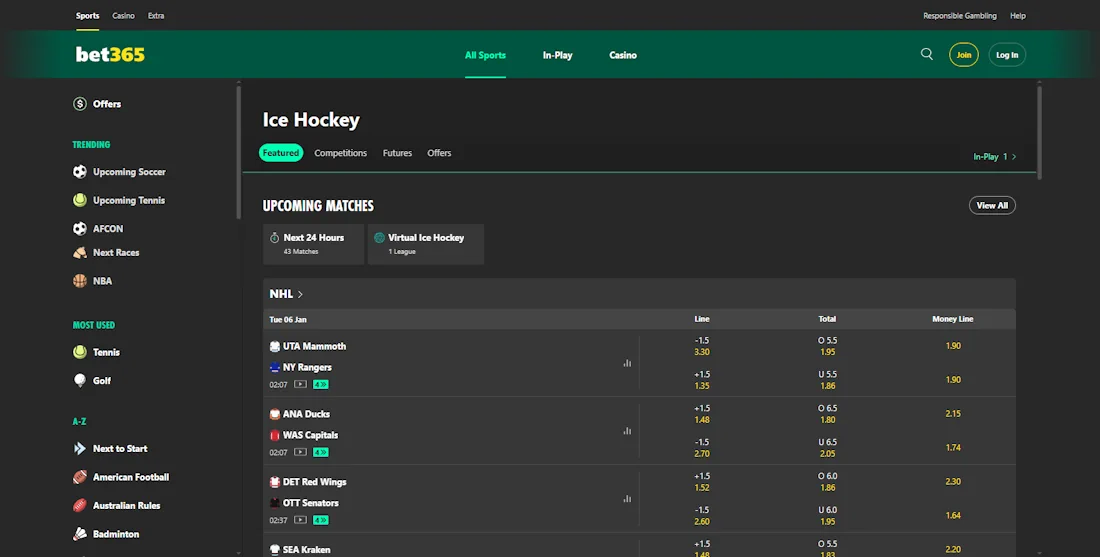Click green bet builder badge for NY Rangers match
The image size is (1100, 557).
coord(321,384)
